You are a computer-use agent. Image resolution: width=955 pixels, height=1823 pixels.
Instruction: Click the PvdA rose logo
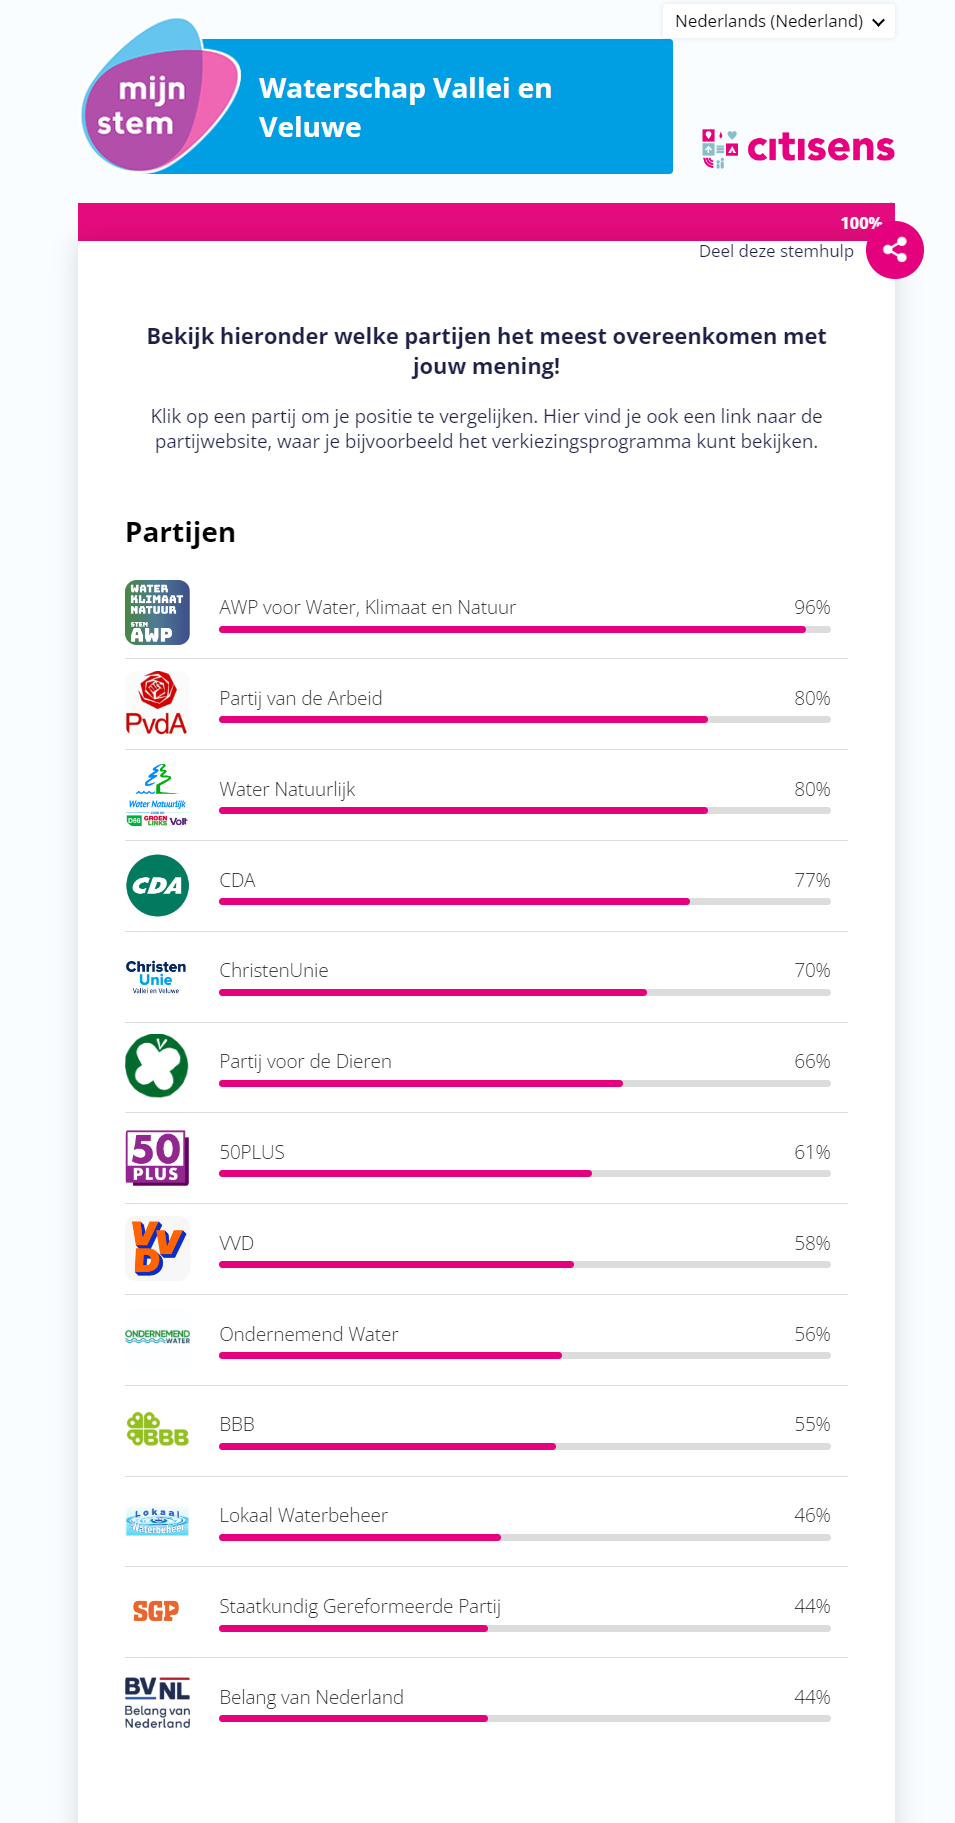[x=157, y=704]
